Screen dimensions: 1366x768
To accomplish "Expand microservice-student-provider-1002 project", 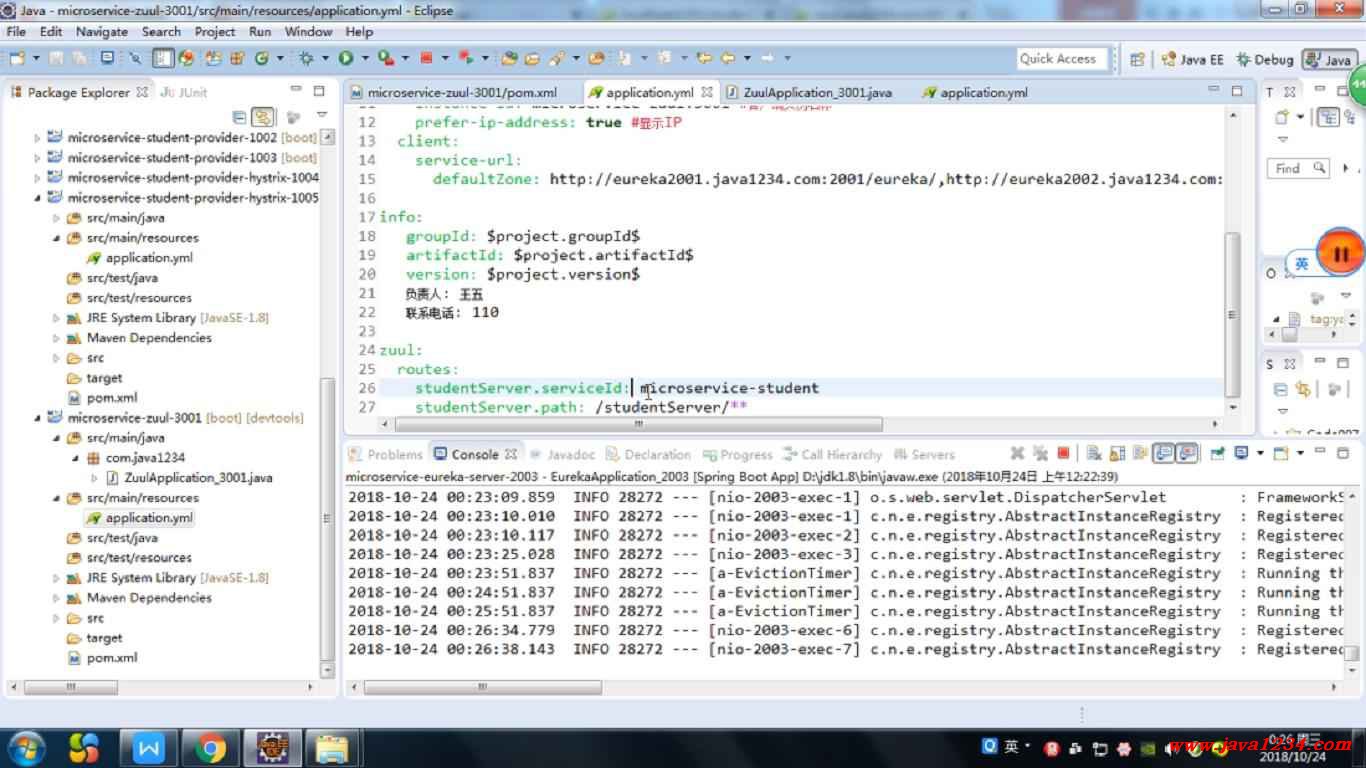I will (39, 138).
